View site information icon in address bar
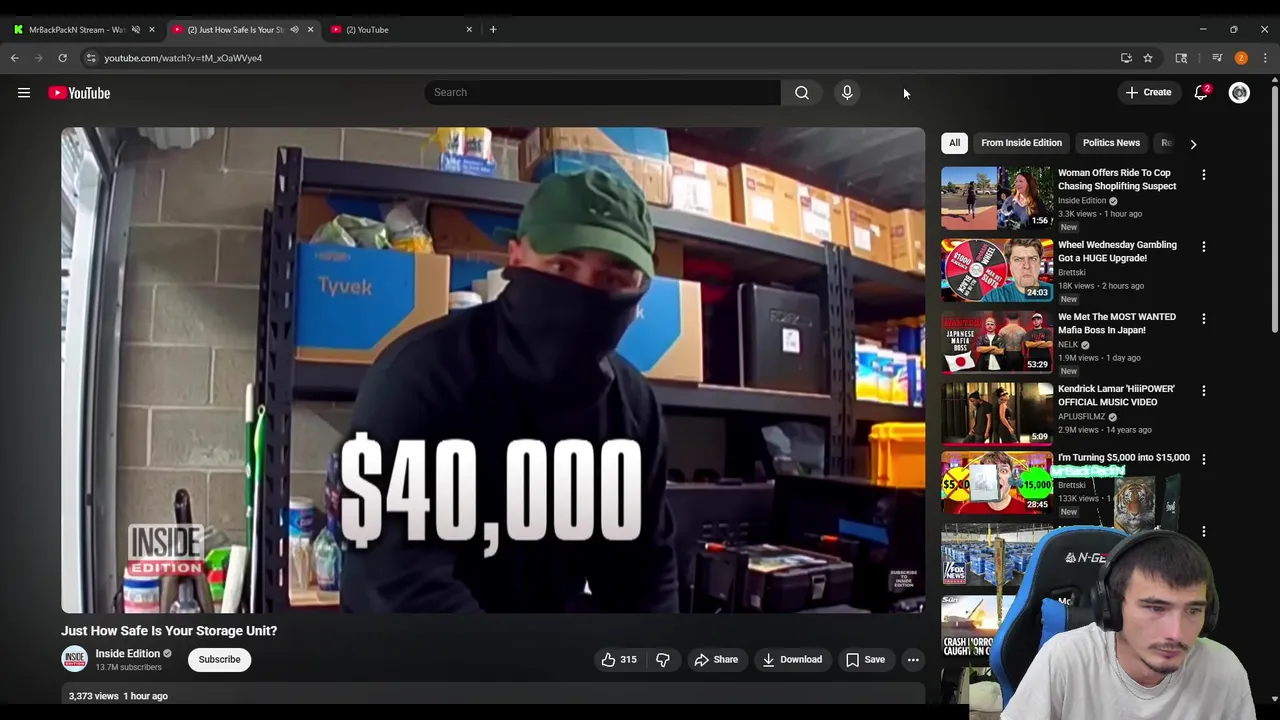The height and width of the screenshot is (720, 1280). point(91,58)
